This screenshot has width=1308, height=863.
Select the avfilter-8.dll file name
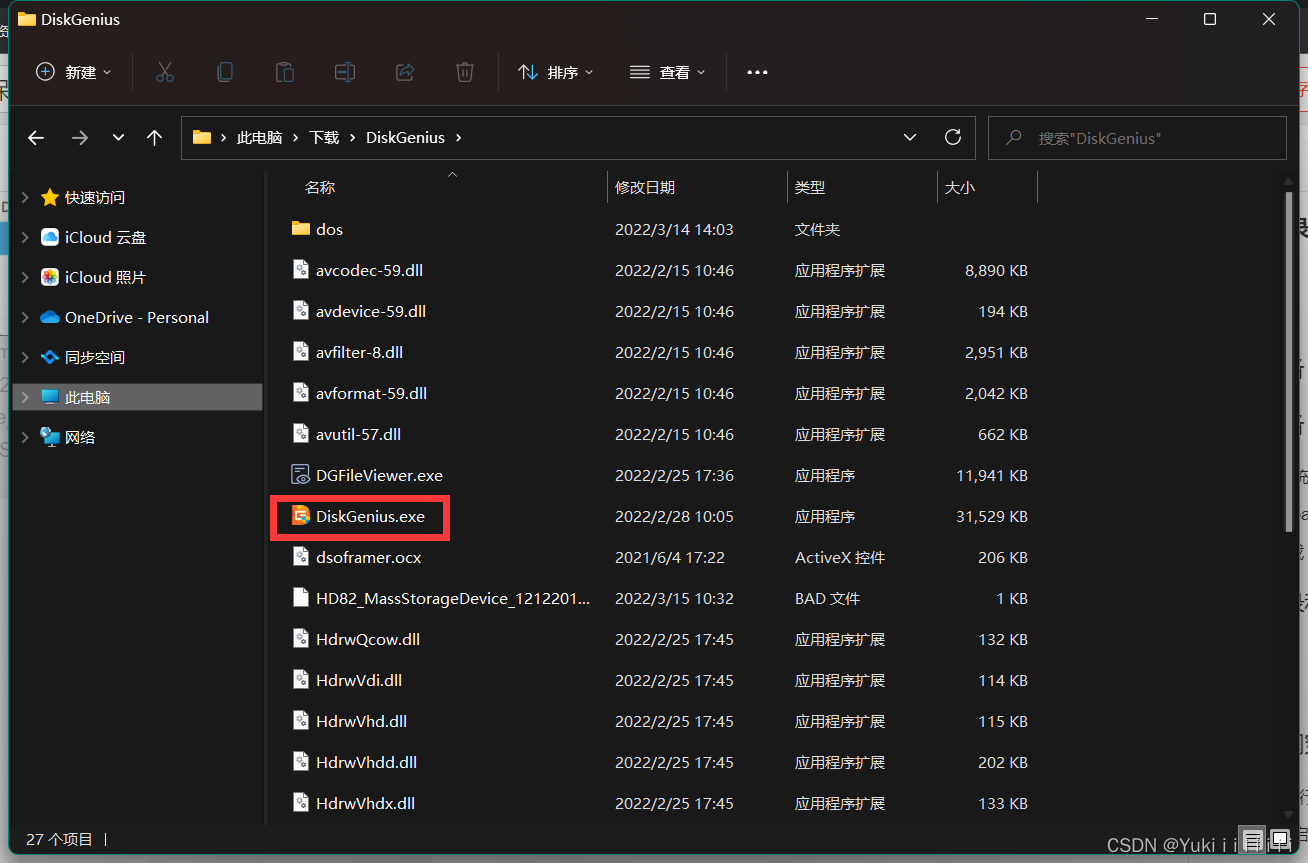coord(360,352)
